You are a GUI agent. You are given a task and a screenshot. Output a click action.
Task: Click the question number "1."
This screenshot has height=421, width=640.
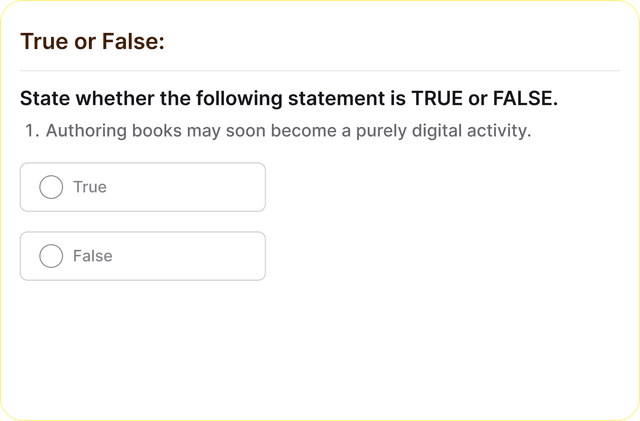click(30, 131)
